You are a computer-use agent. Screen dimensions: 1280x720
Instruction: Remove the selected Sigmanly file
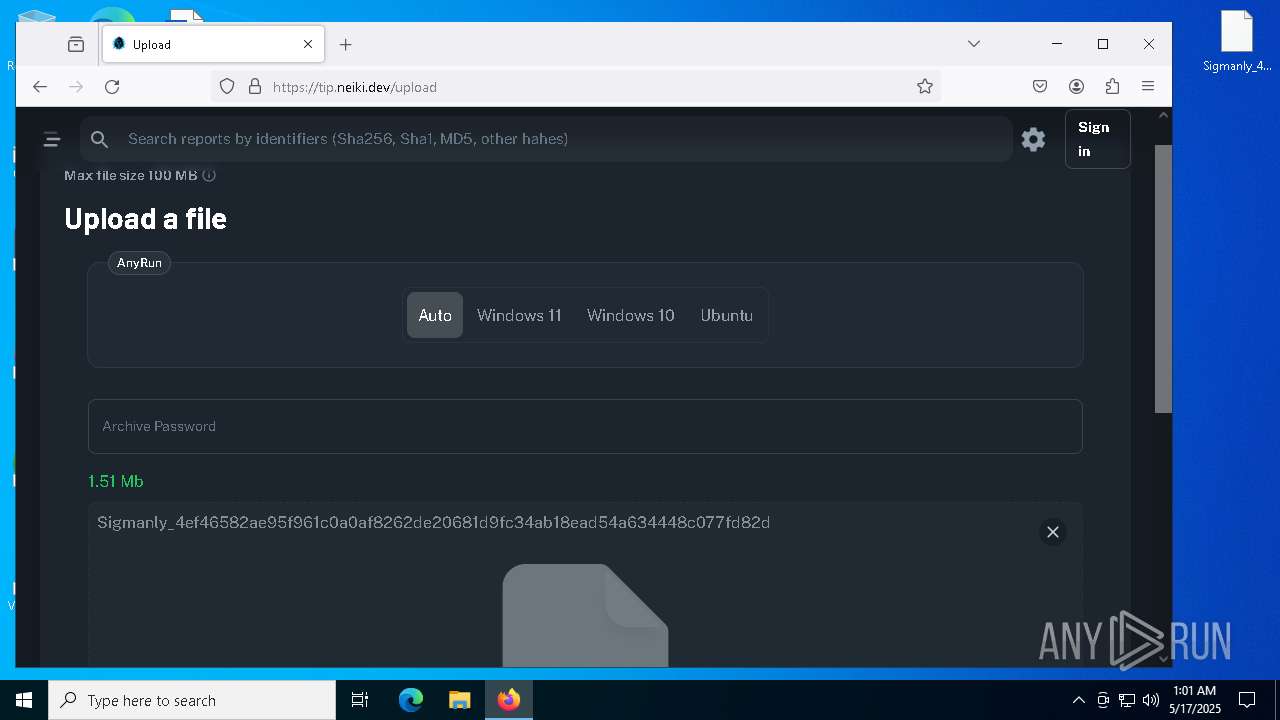1052,532
